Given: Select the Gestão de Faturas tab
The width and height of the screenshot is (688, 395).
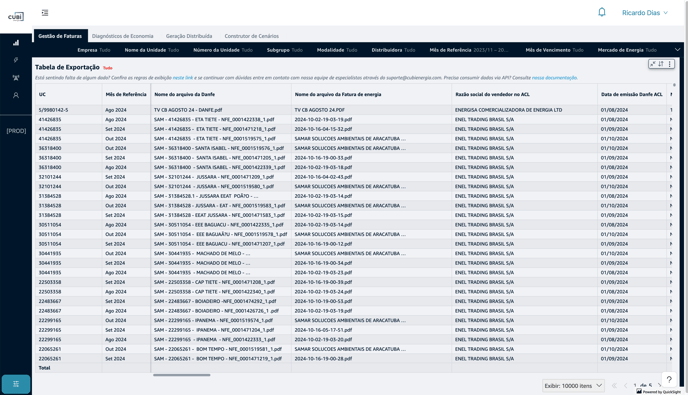Looking at the screenshot, I should point(60,36).
